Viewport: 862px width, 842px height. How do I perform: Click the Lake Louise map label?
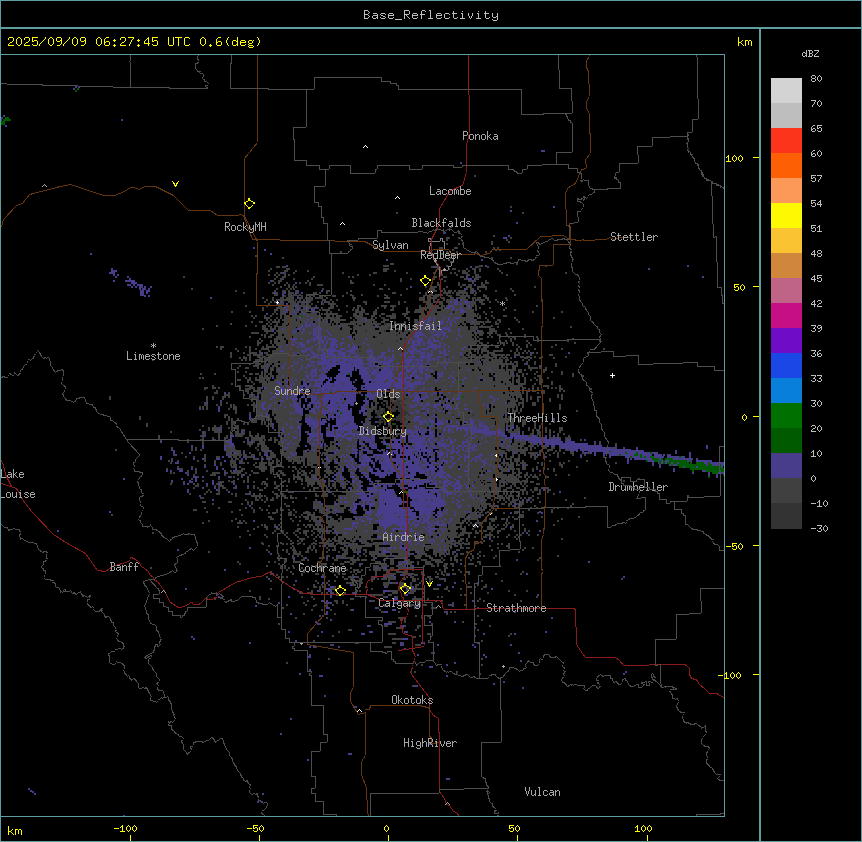coord(18,484)
